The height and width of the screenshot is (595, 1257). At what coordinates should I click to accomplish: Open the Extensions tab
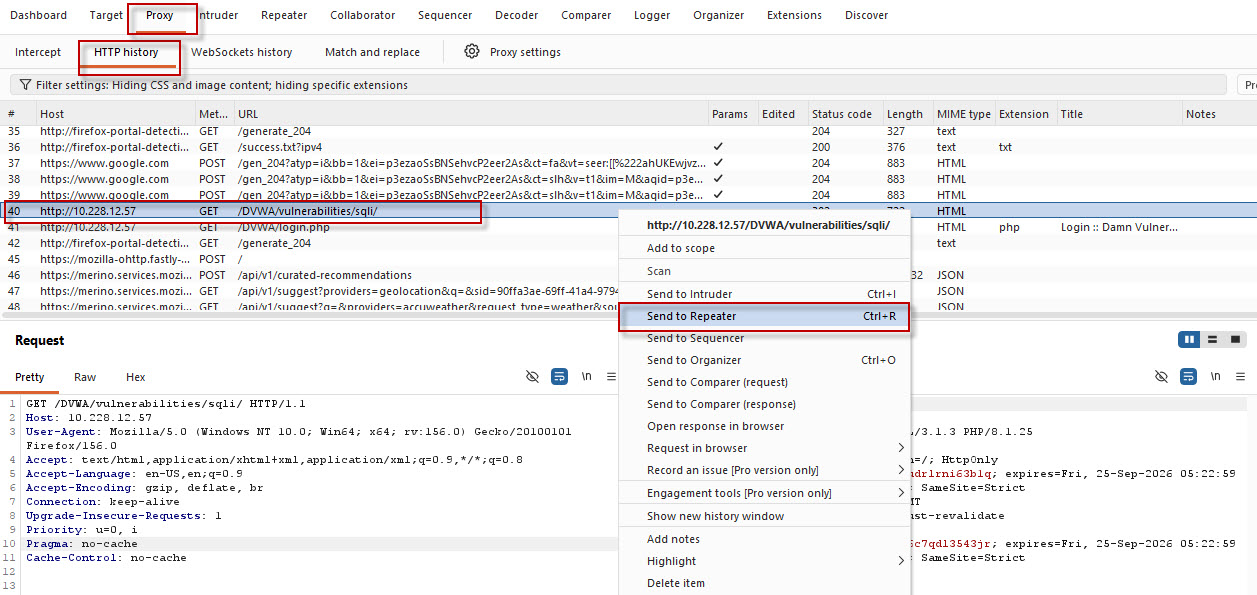pyautogui.click(x=794, y=15)
